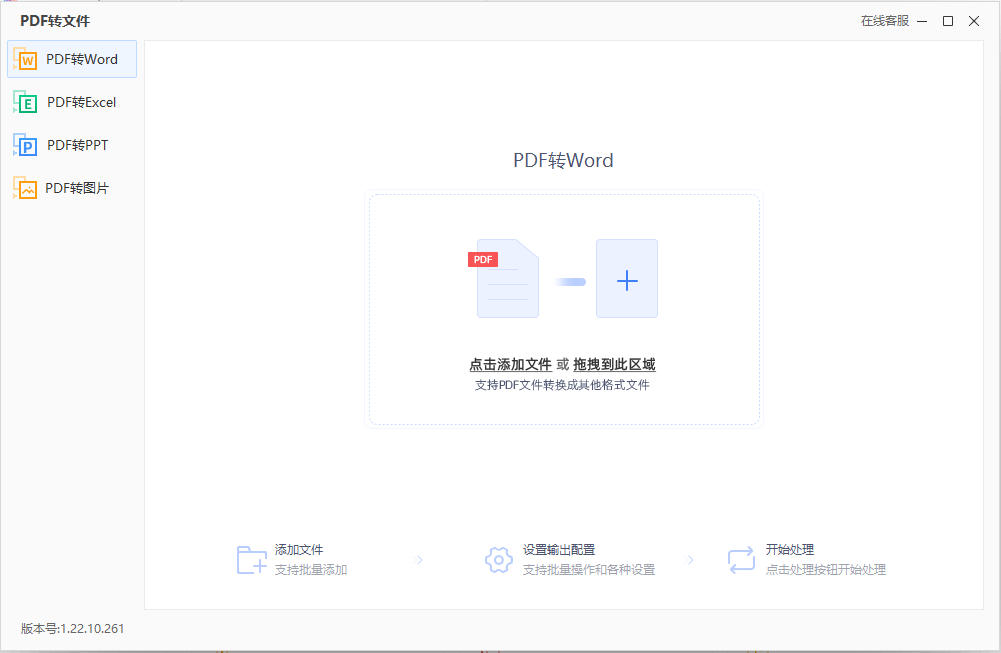Click the gear icon beside 设置输出配置
The height and width of the screenshot is (653, 1001).
click(x=499, y=560)
